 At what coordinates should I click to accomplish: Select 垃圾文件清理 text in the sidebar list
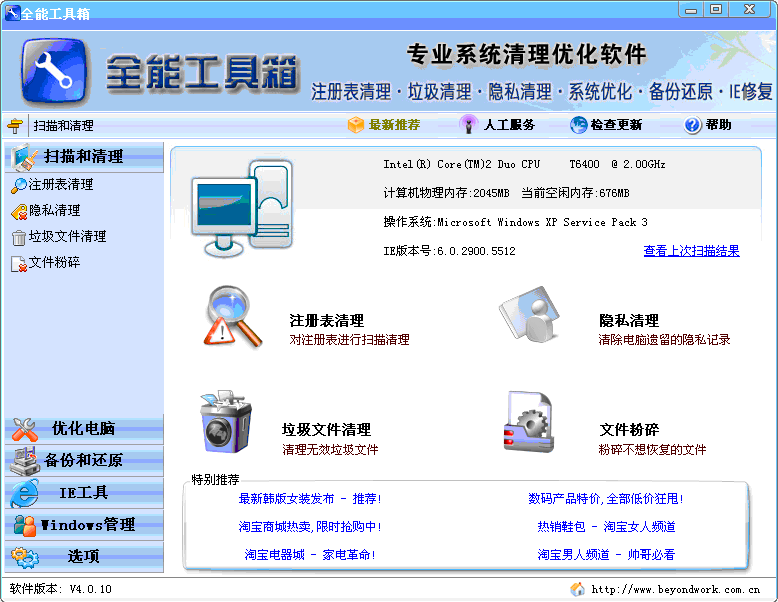coord(67,236)
